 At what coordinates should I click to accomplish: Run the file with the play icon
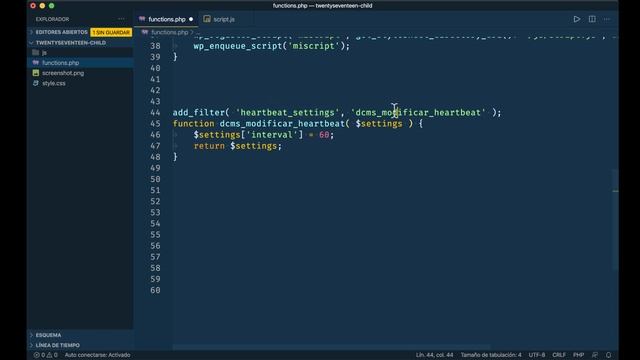pos(576,19)
